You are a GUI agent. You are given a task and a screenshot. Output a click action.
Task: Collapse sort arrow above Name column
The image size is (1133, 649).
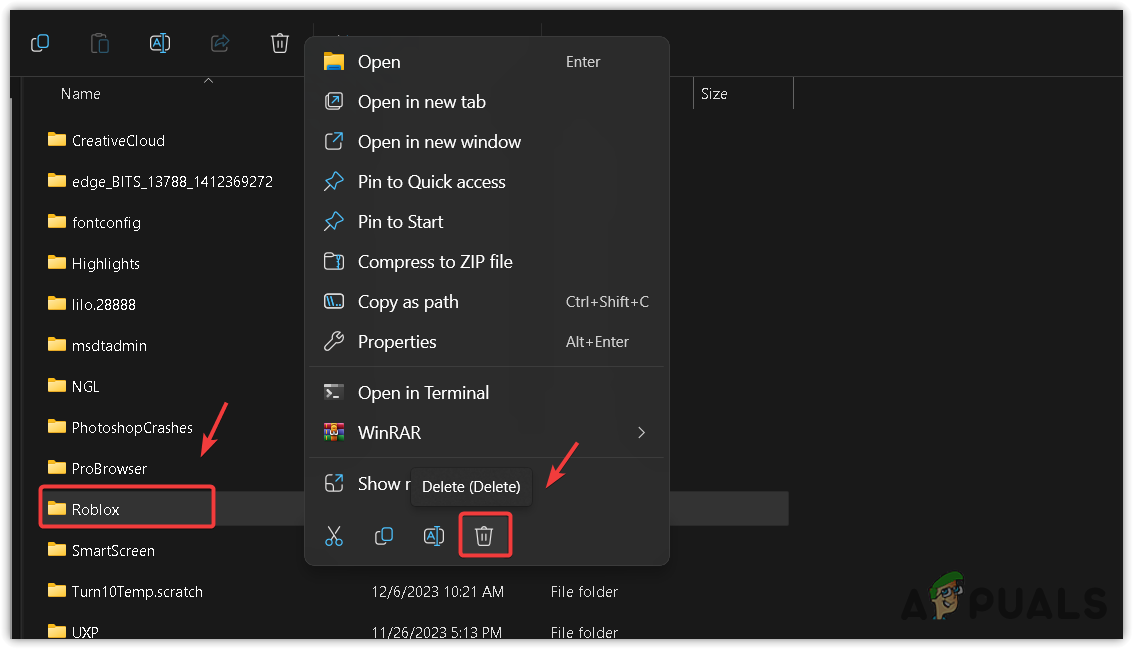point(208,80)
